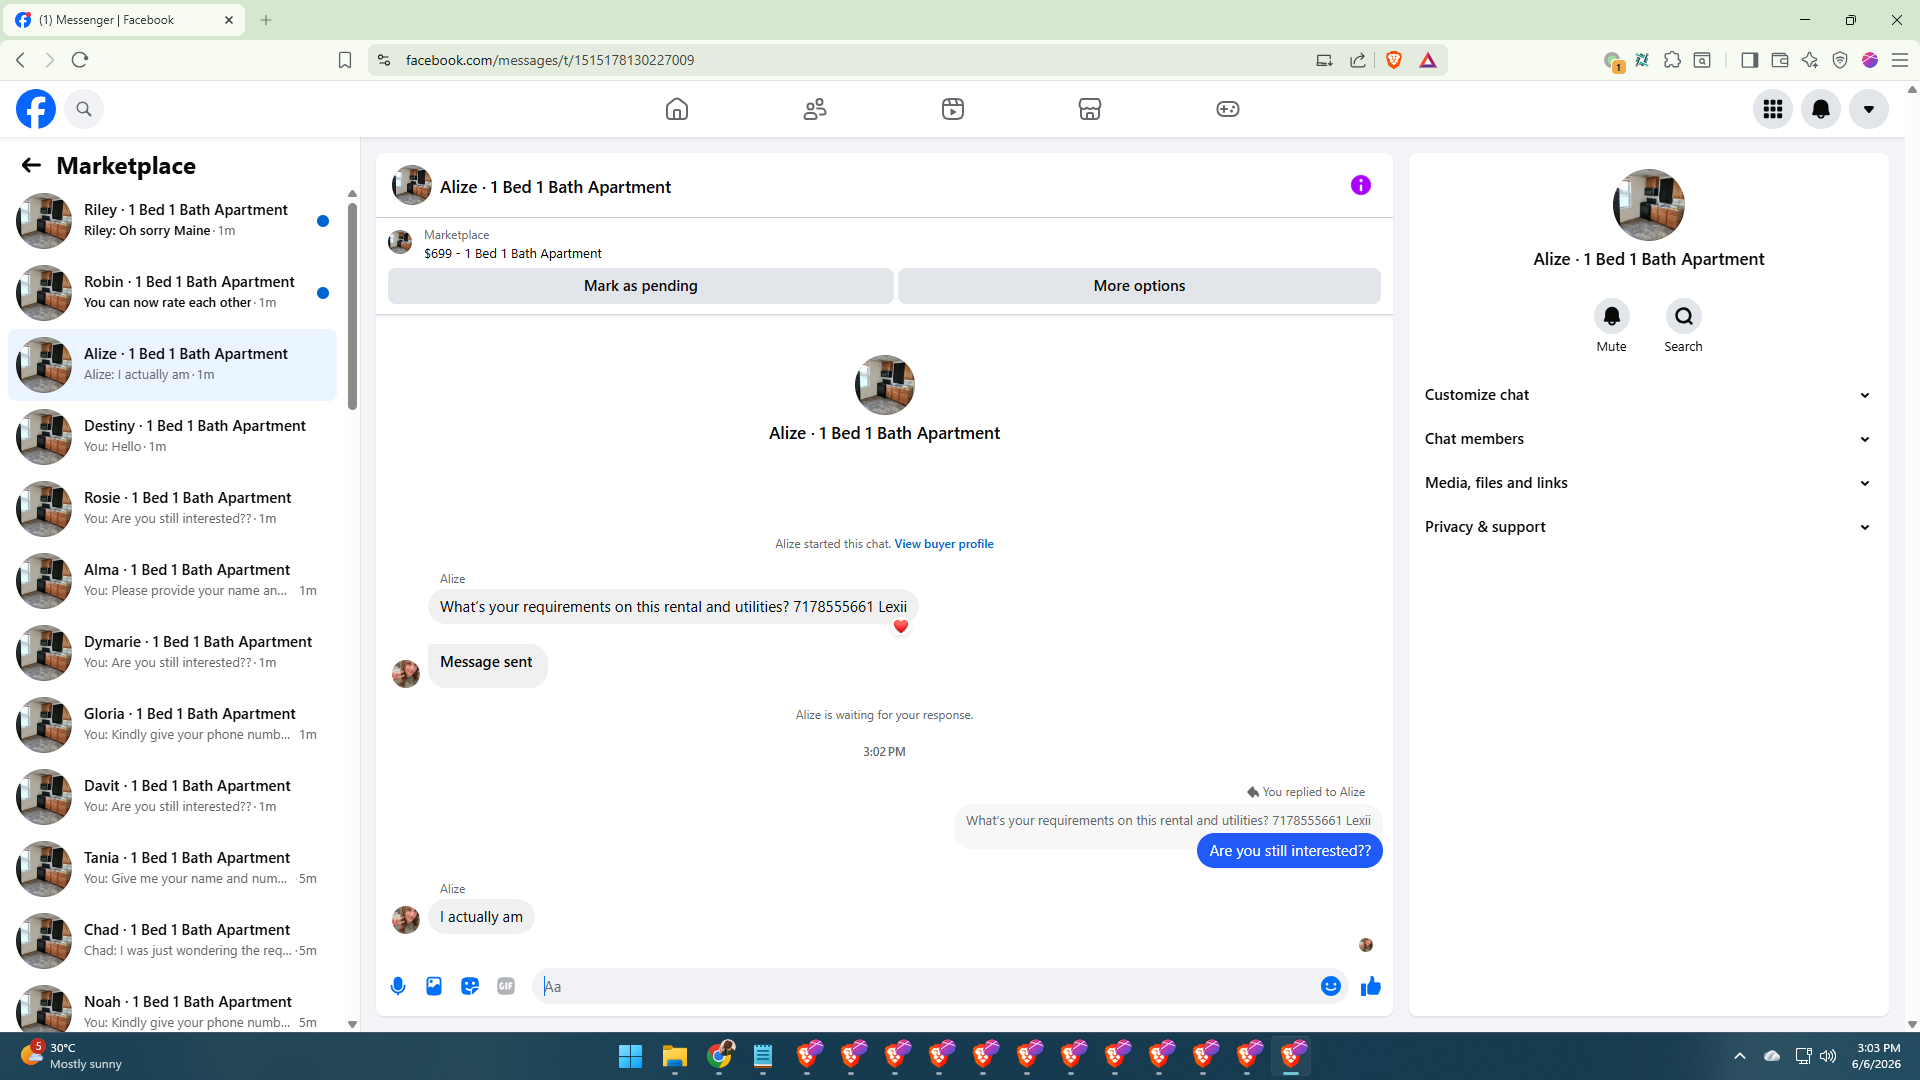The image size is (1920, 1080).
Task: Open the account dropdown menu
Action: 1869,109
